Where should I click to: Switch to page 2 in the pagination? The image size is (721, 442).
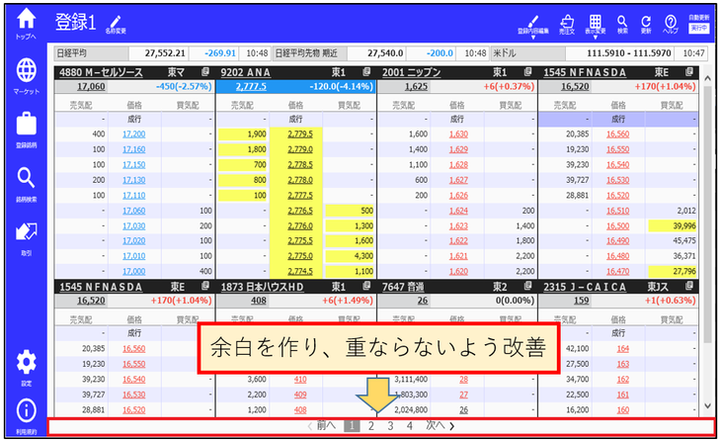click(x=371, y=426)
